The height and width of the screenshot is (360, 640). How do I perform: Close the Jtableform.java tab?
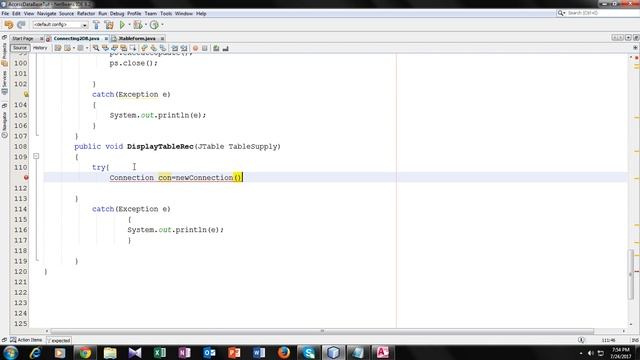tap(162, 38)
